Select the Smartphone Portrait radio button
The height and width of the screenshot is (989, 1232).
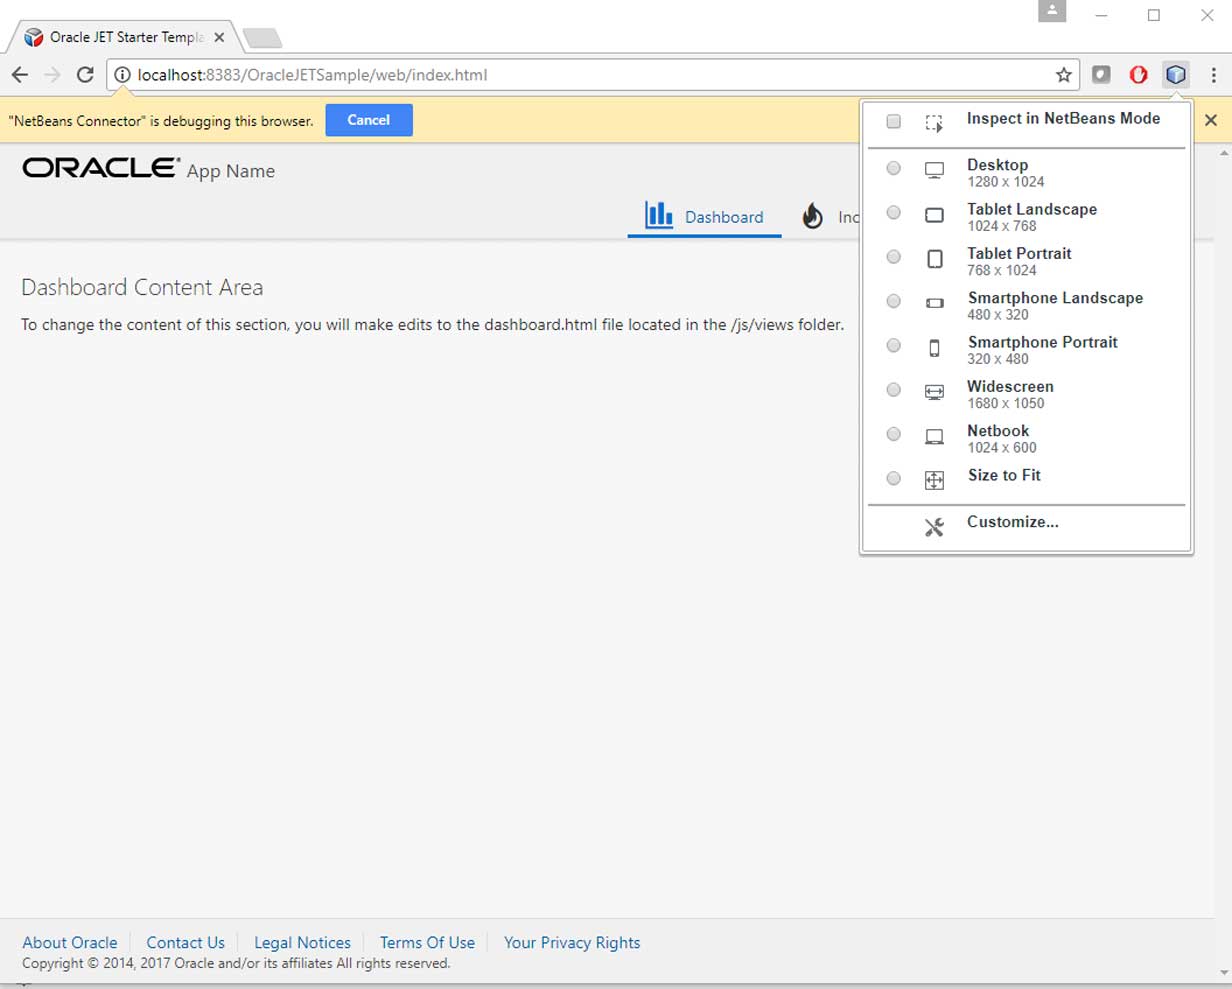pos(894,345)
